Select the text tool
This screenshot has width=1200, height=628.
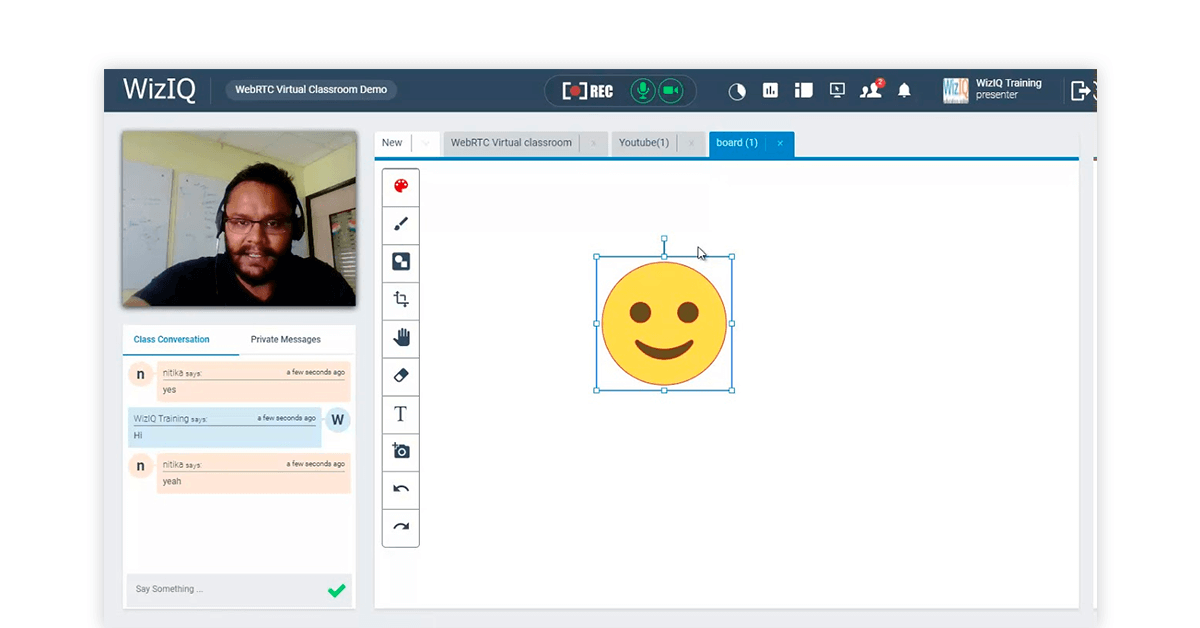401,413
